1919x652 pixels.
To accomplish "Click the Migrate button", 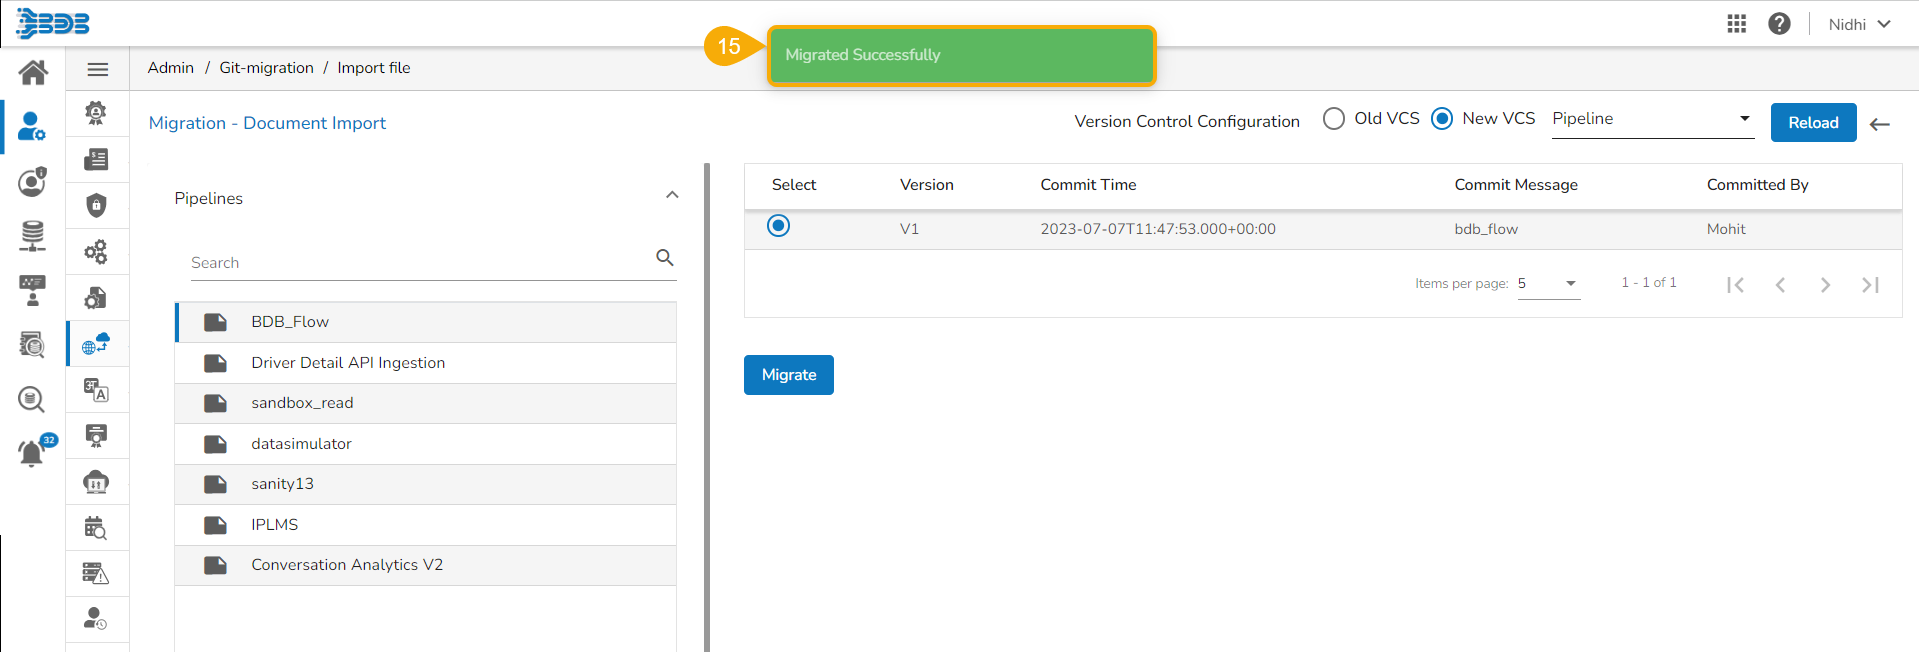I will tap(789, 375).
